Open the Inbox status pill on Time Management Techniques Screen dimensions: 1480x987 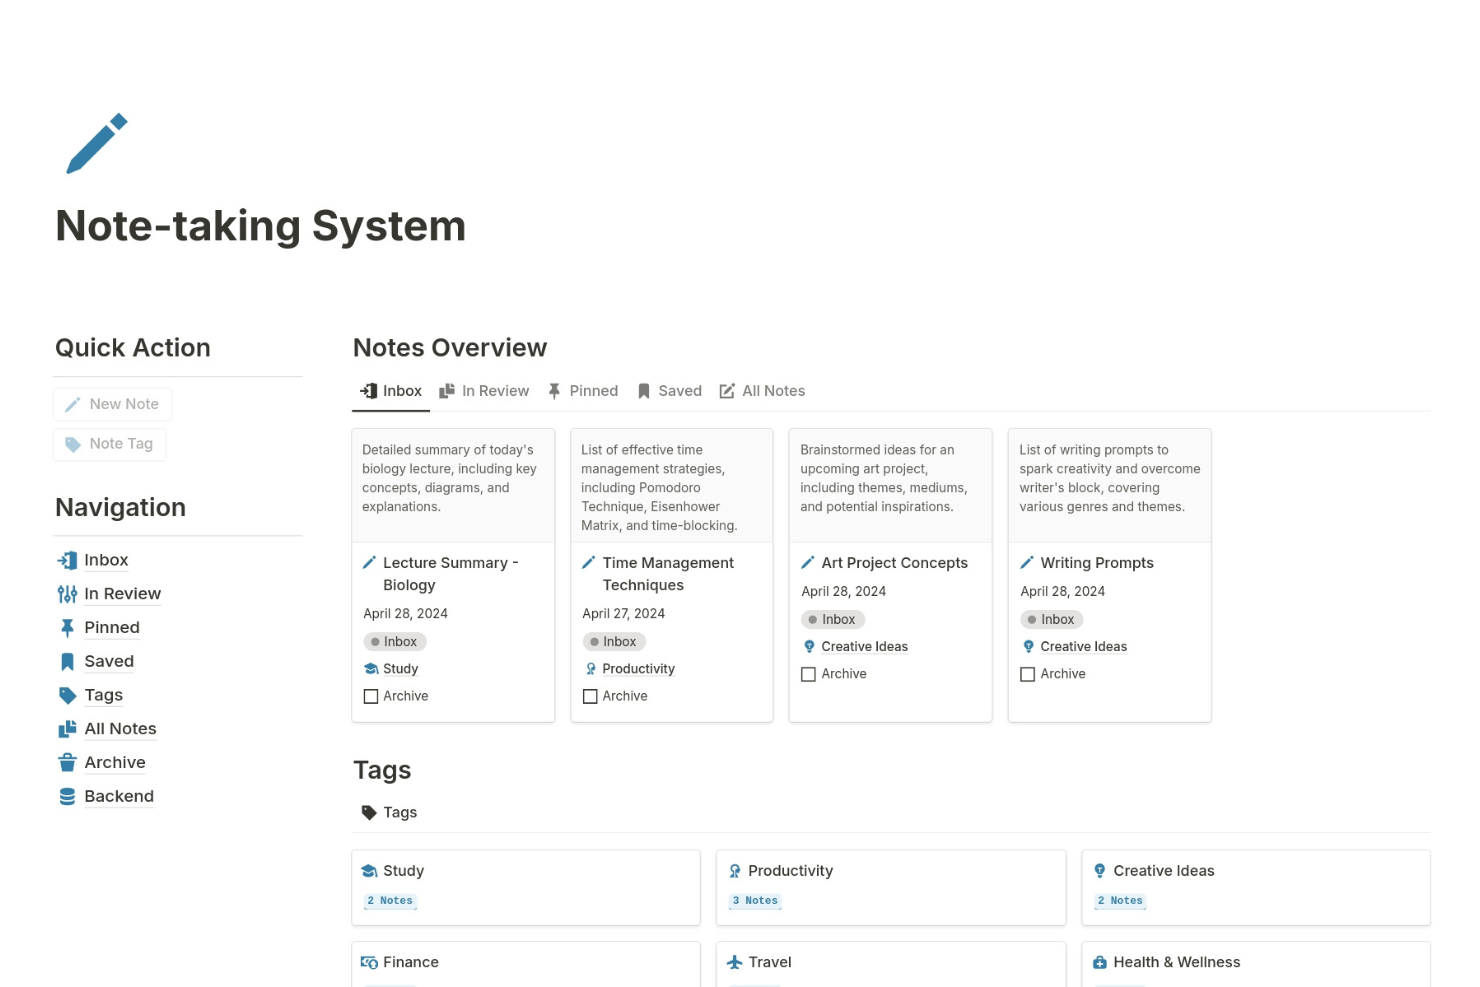tap(613, 641)
